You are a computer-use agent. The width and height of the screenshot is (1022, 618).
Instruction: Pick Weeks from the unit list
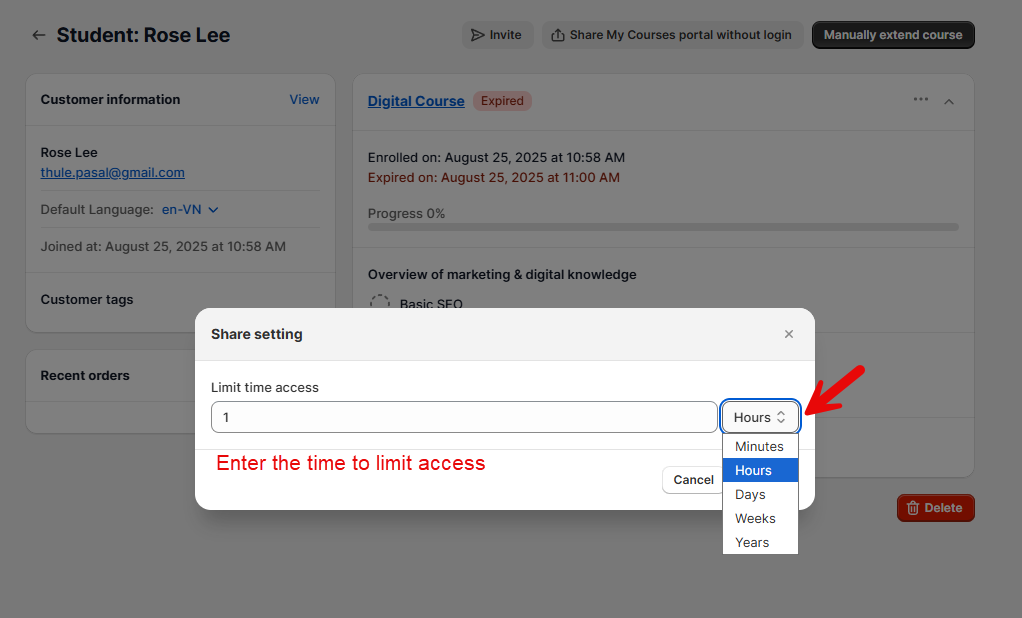click(759, 518)
